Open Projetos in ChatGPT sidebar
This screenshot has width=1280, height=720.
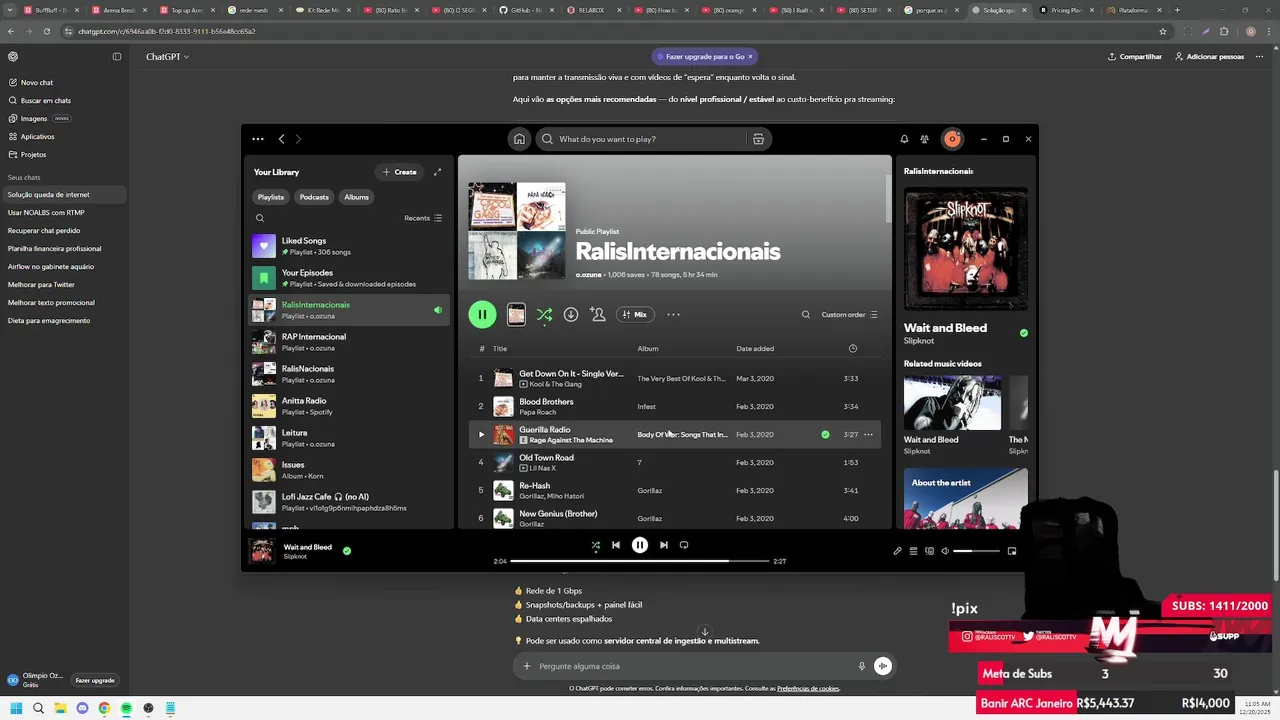click(x=64, y=154)
